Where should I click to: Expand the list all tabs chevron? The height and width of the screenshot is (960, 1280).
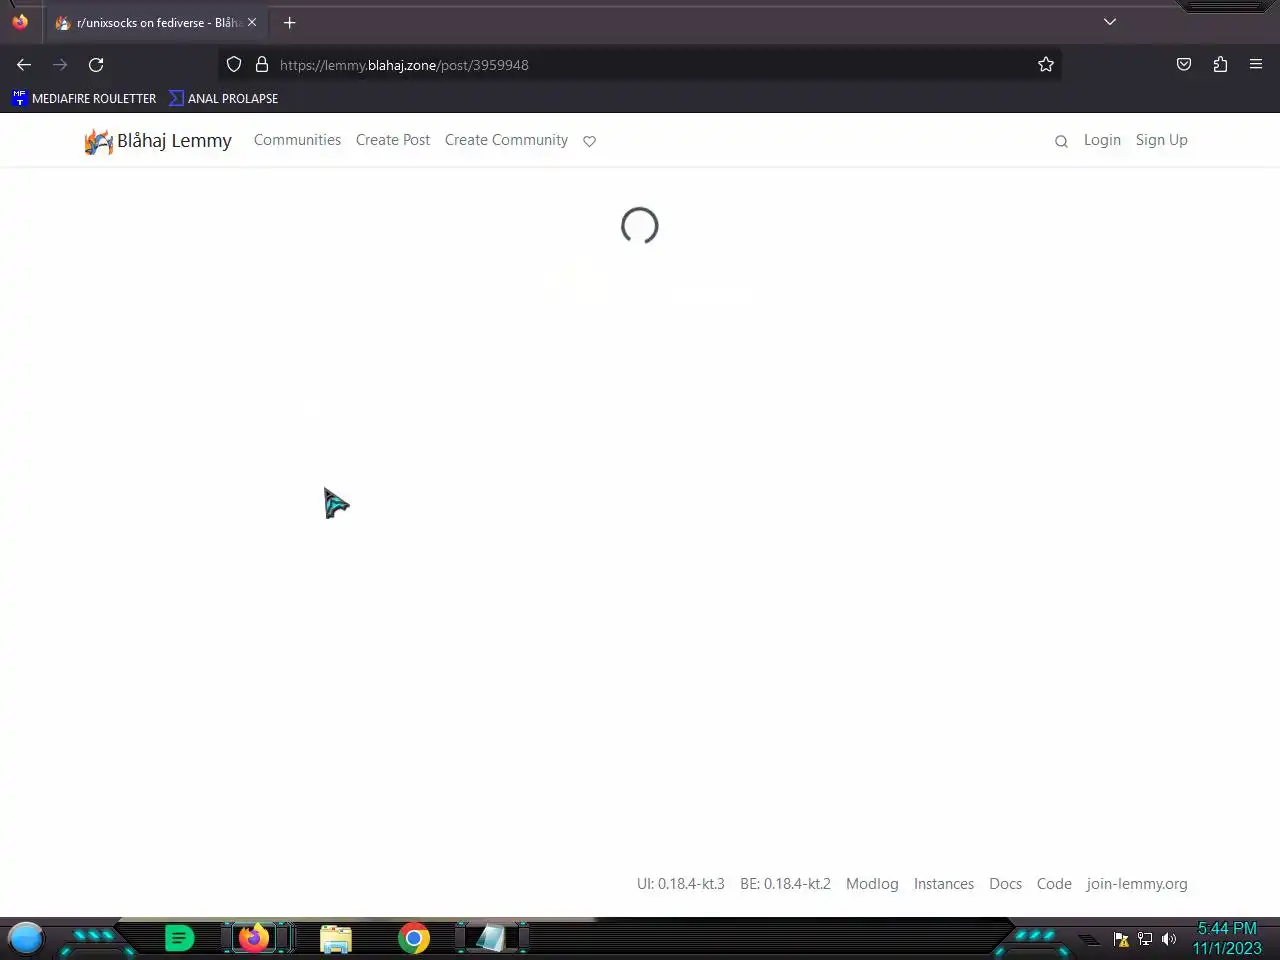[1110, 22]
